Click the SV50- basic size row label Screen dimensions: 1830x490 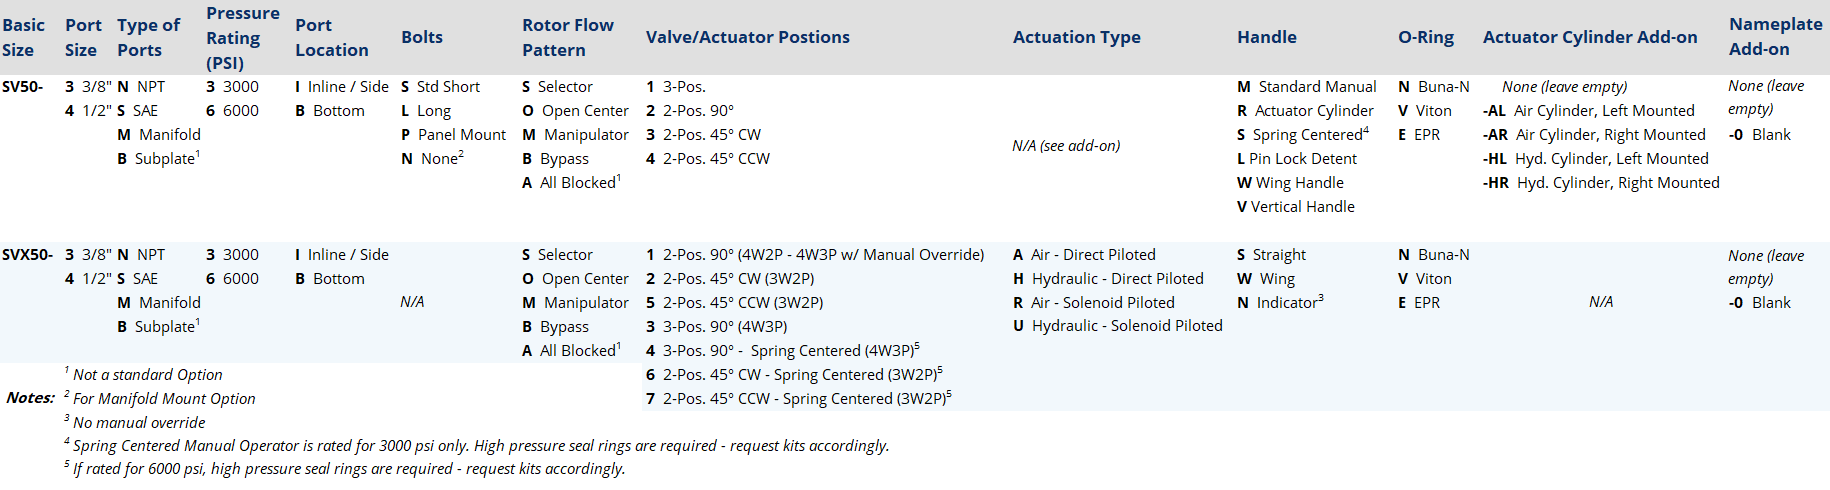(23, 87)
